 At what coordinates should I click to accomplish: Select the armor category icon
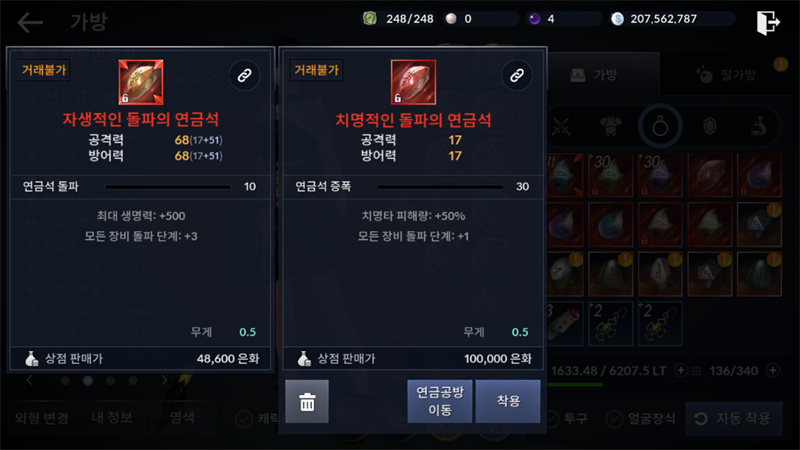(610, 126)
